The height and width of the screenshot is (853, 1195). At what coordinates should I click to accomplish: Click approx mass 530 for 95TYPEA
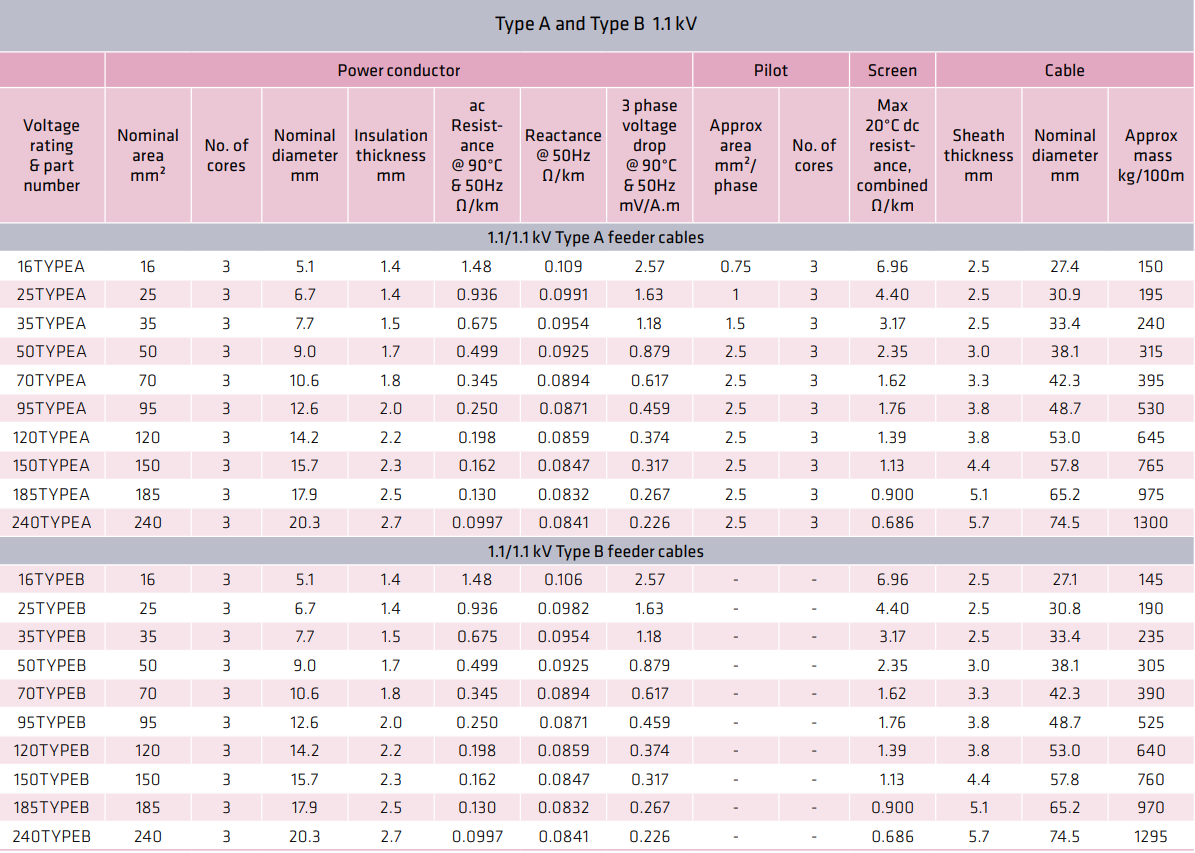1151,409
